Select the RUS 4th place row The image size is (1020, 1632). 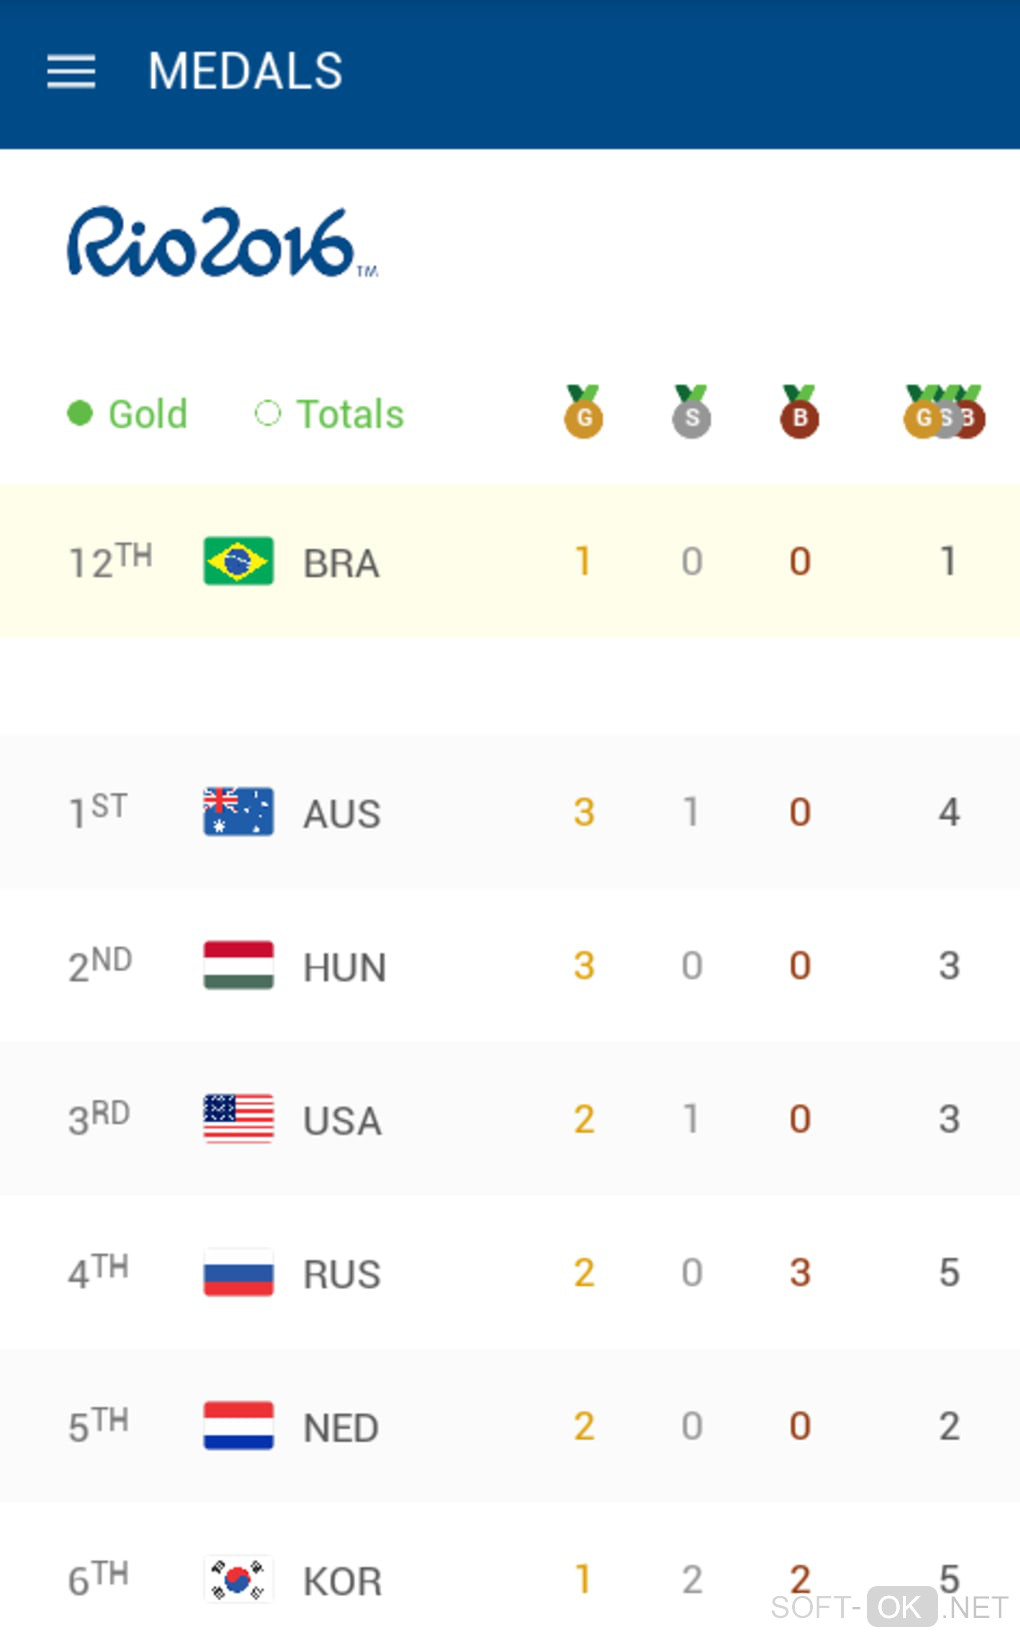click(510, 1272)
